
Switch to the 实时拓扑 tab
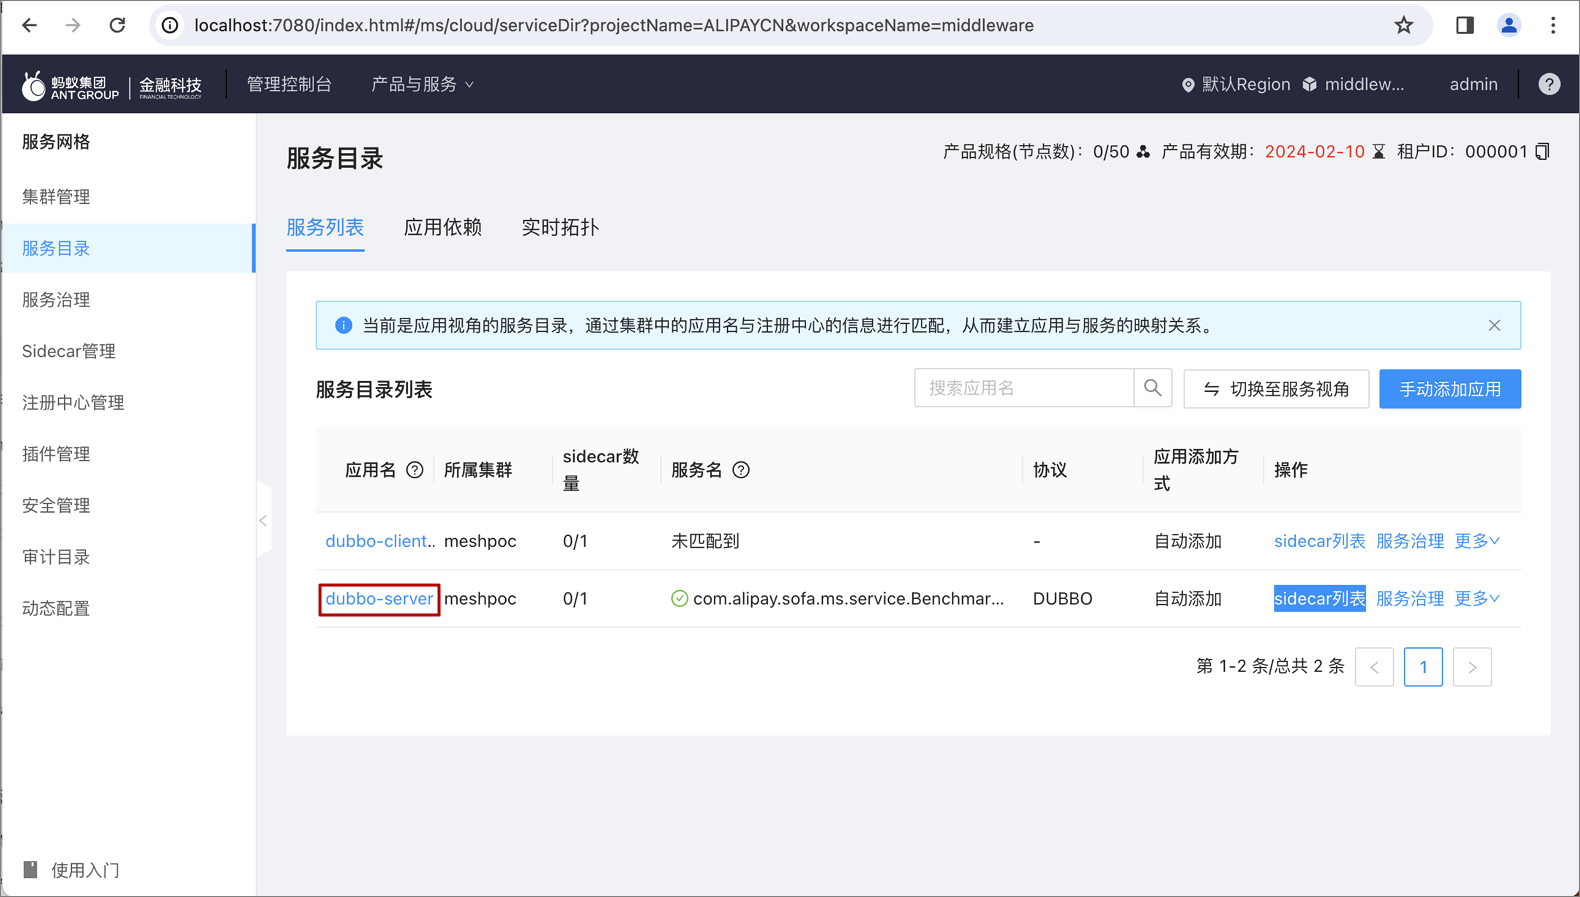click(x=560, y=227)
